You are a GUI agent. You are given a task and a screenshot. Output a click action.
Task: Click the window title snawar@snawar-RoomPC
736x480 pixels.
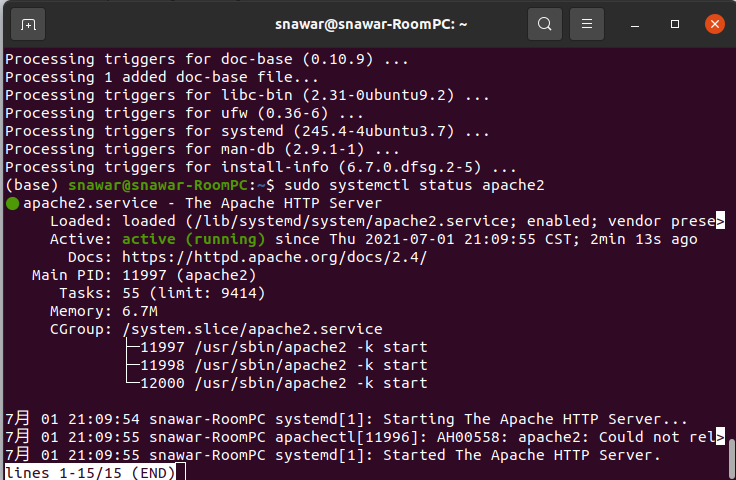[371, 24]
